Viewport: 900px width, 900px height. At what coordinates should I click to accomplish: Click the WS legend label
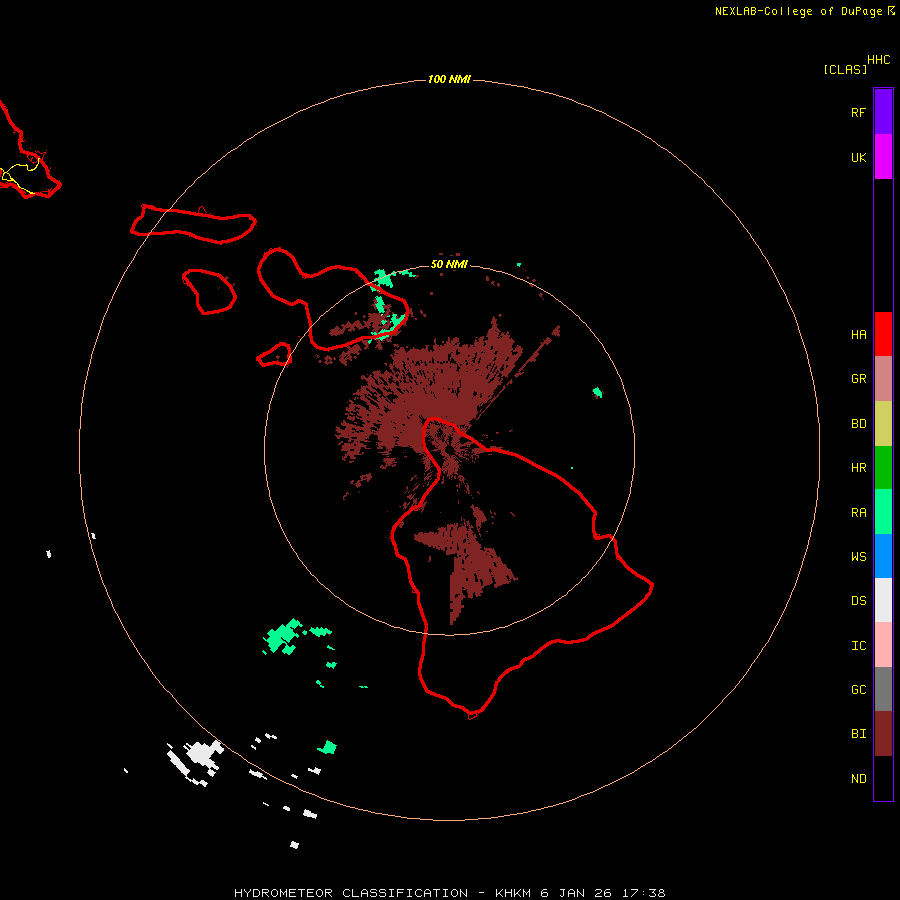858,556
